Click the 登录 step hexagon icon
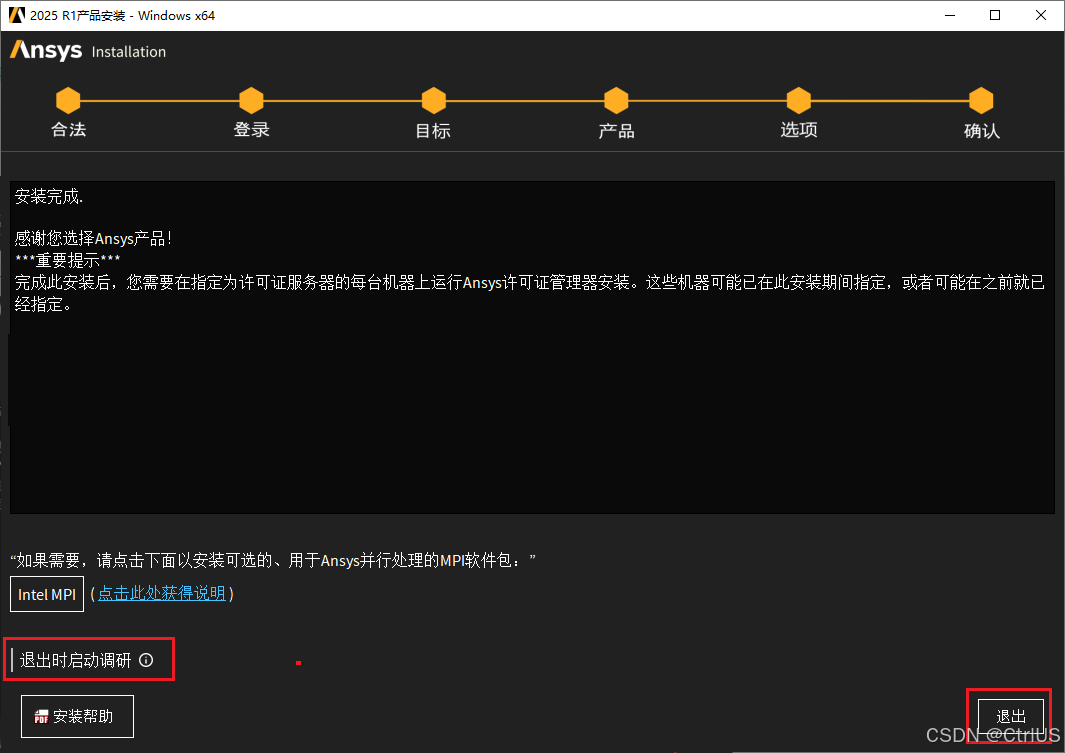Viewport: 1065px width, 753px height. pos(251,100)
